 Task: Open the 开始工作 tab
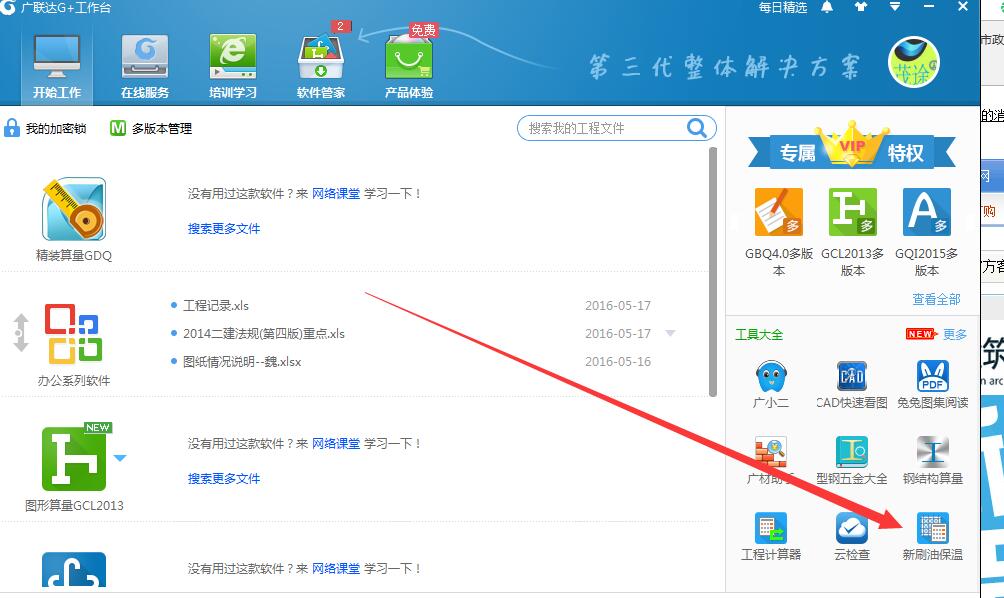57,67
